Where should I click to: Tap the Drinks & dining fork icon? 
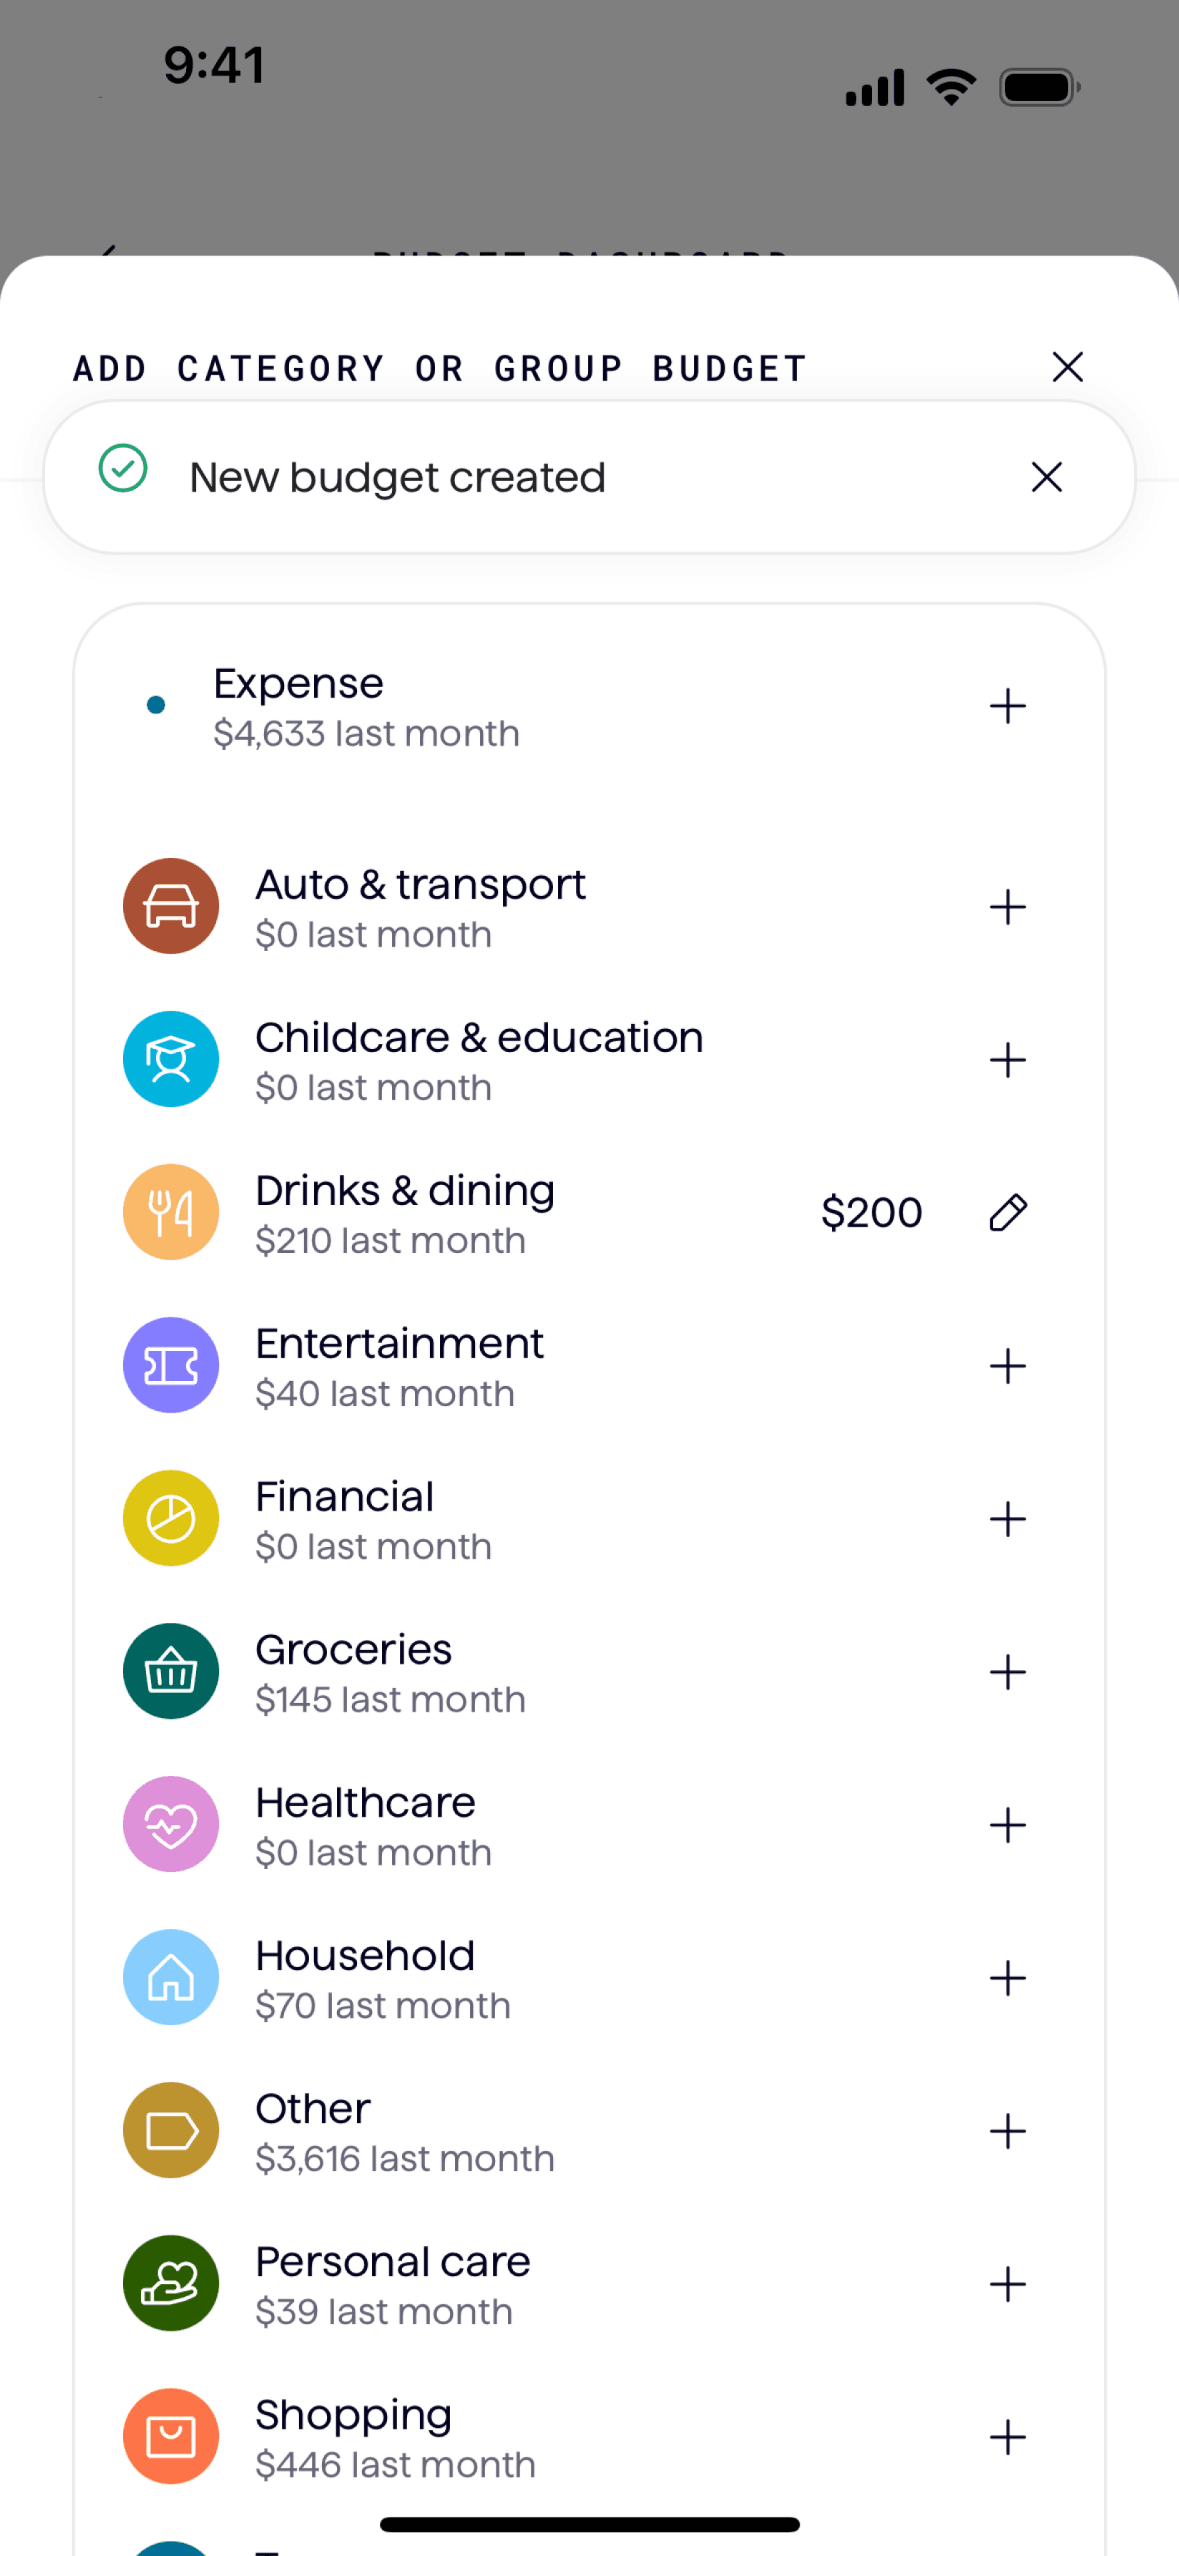(171, 1212)
